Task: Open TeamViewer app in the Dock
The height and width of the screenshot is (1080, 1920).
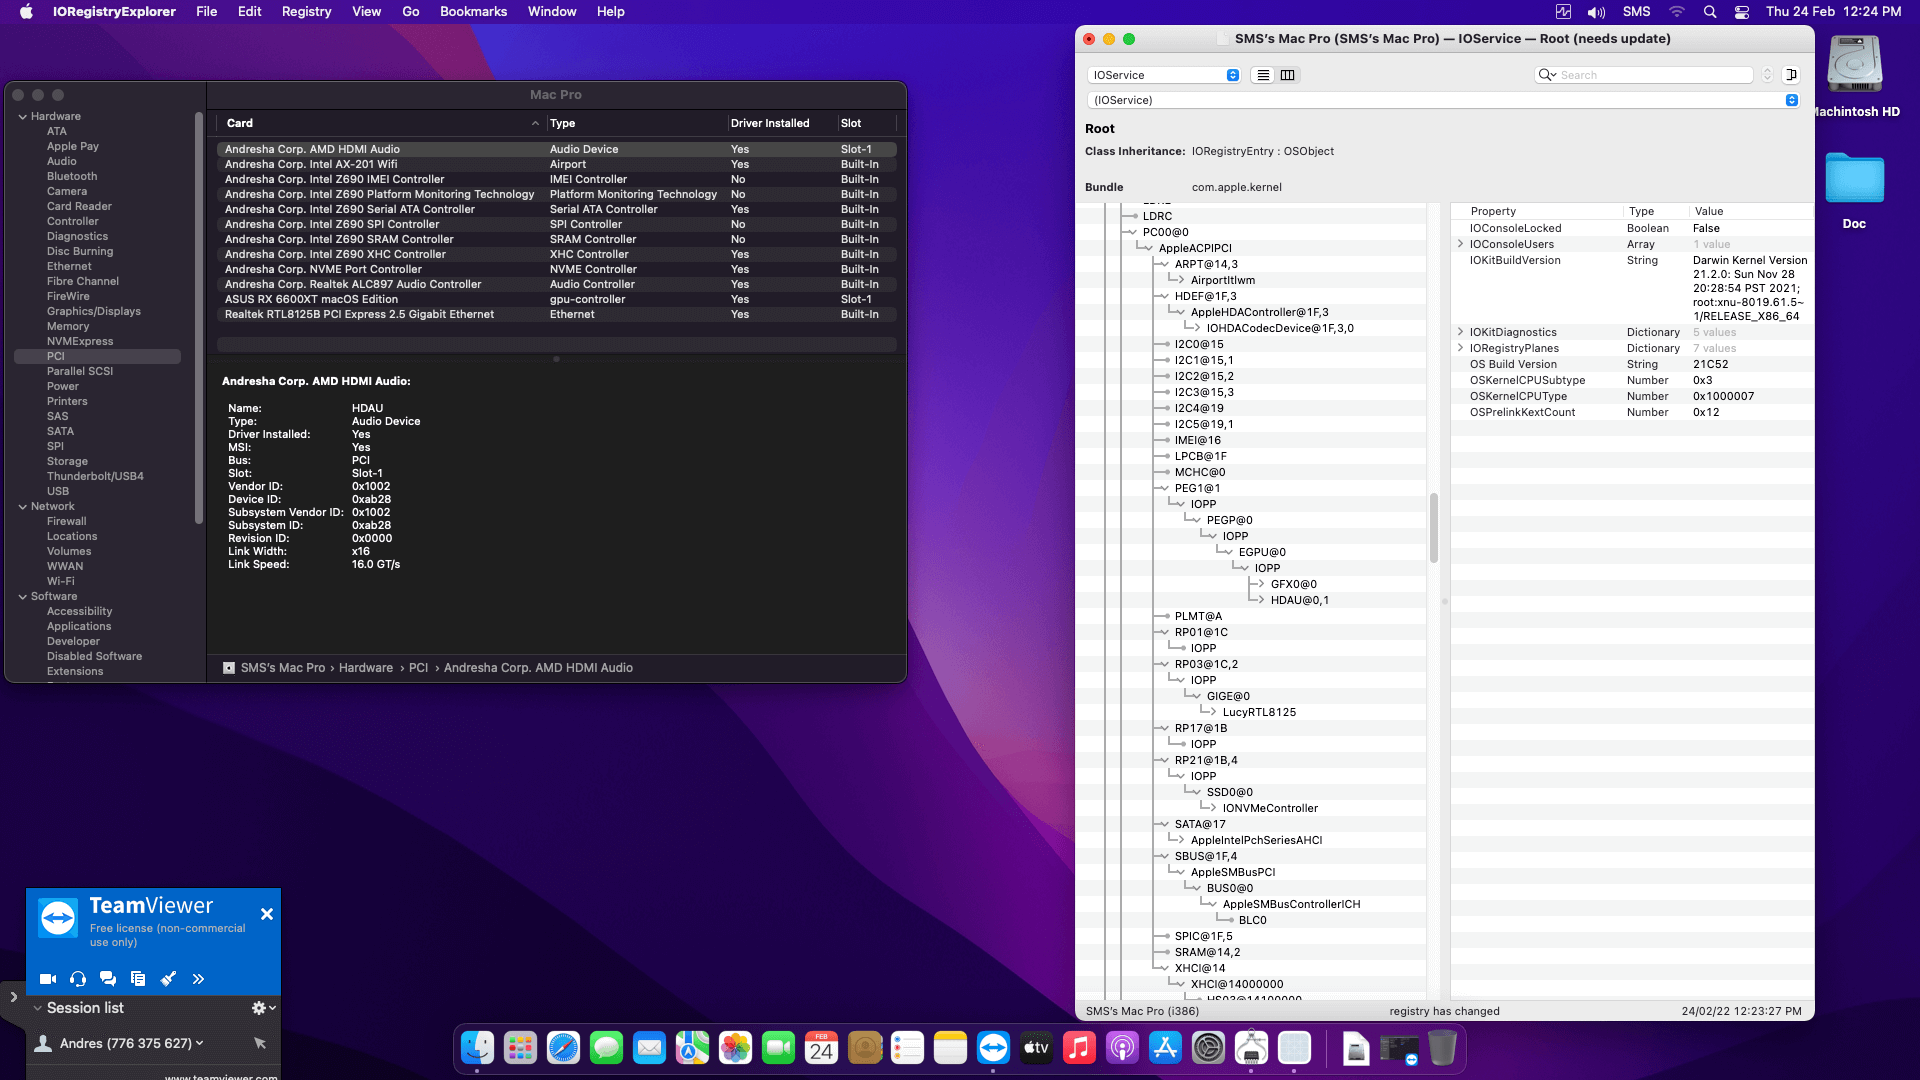Action: coord(993,1048)
